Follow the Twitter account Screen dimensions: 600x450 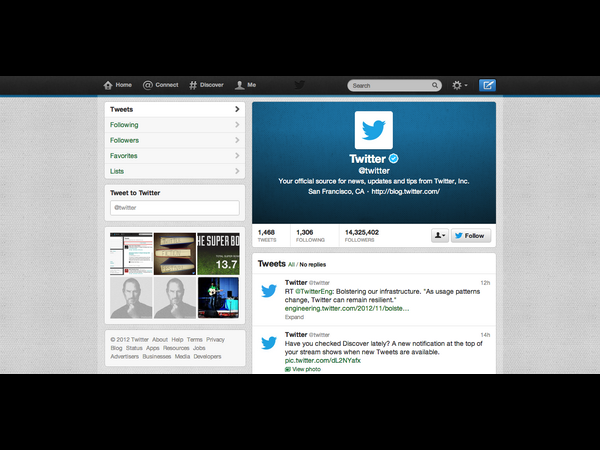coord(471,235)
